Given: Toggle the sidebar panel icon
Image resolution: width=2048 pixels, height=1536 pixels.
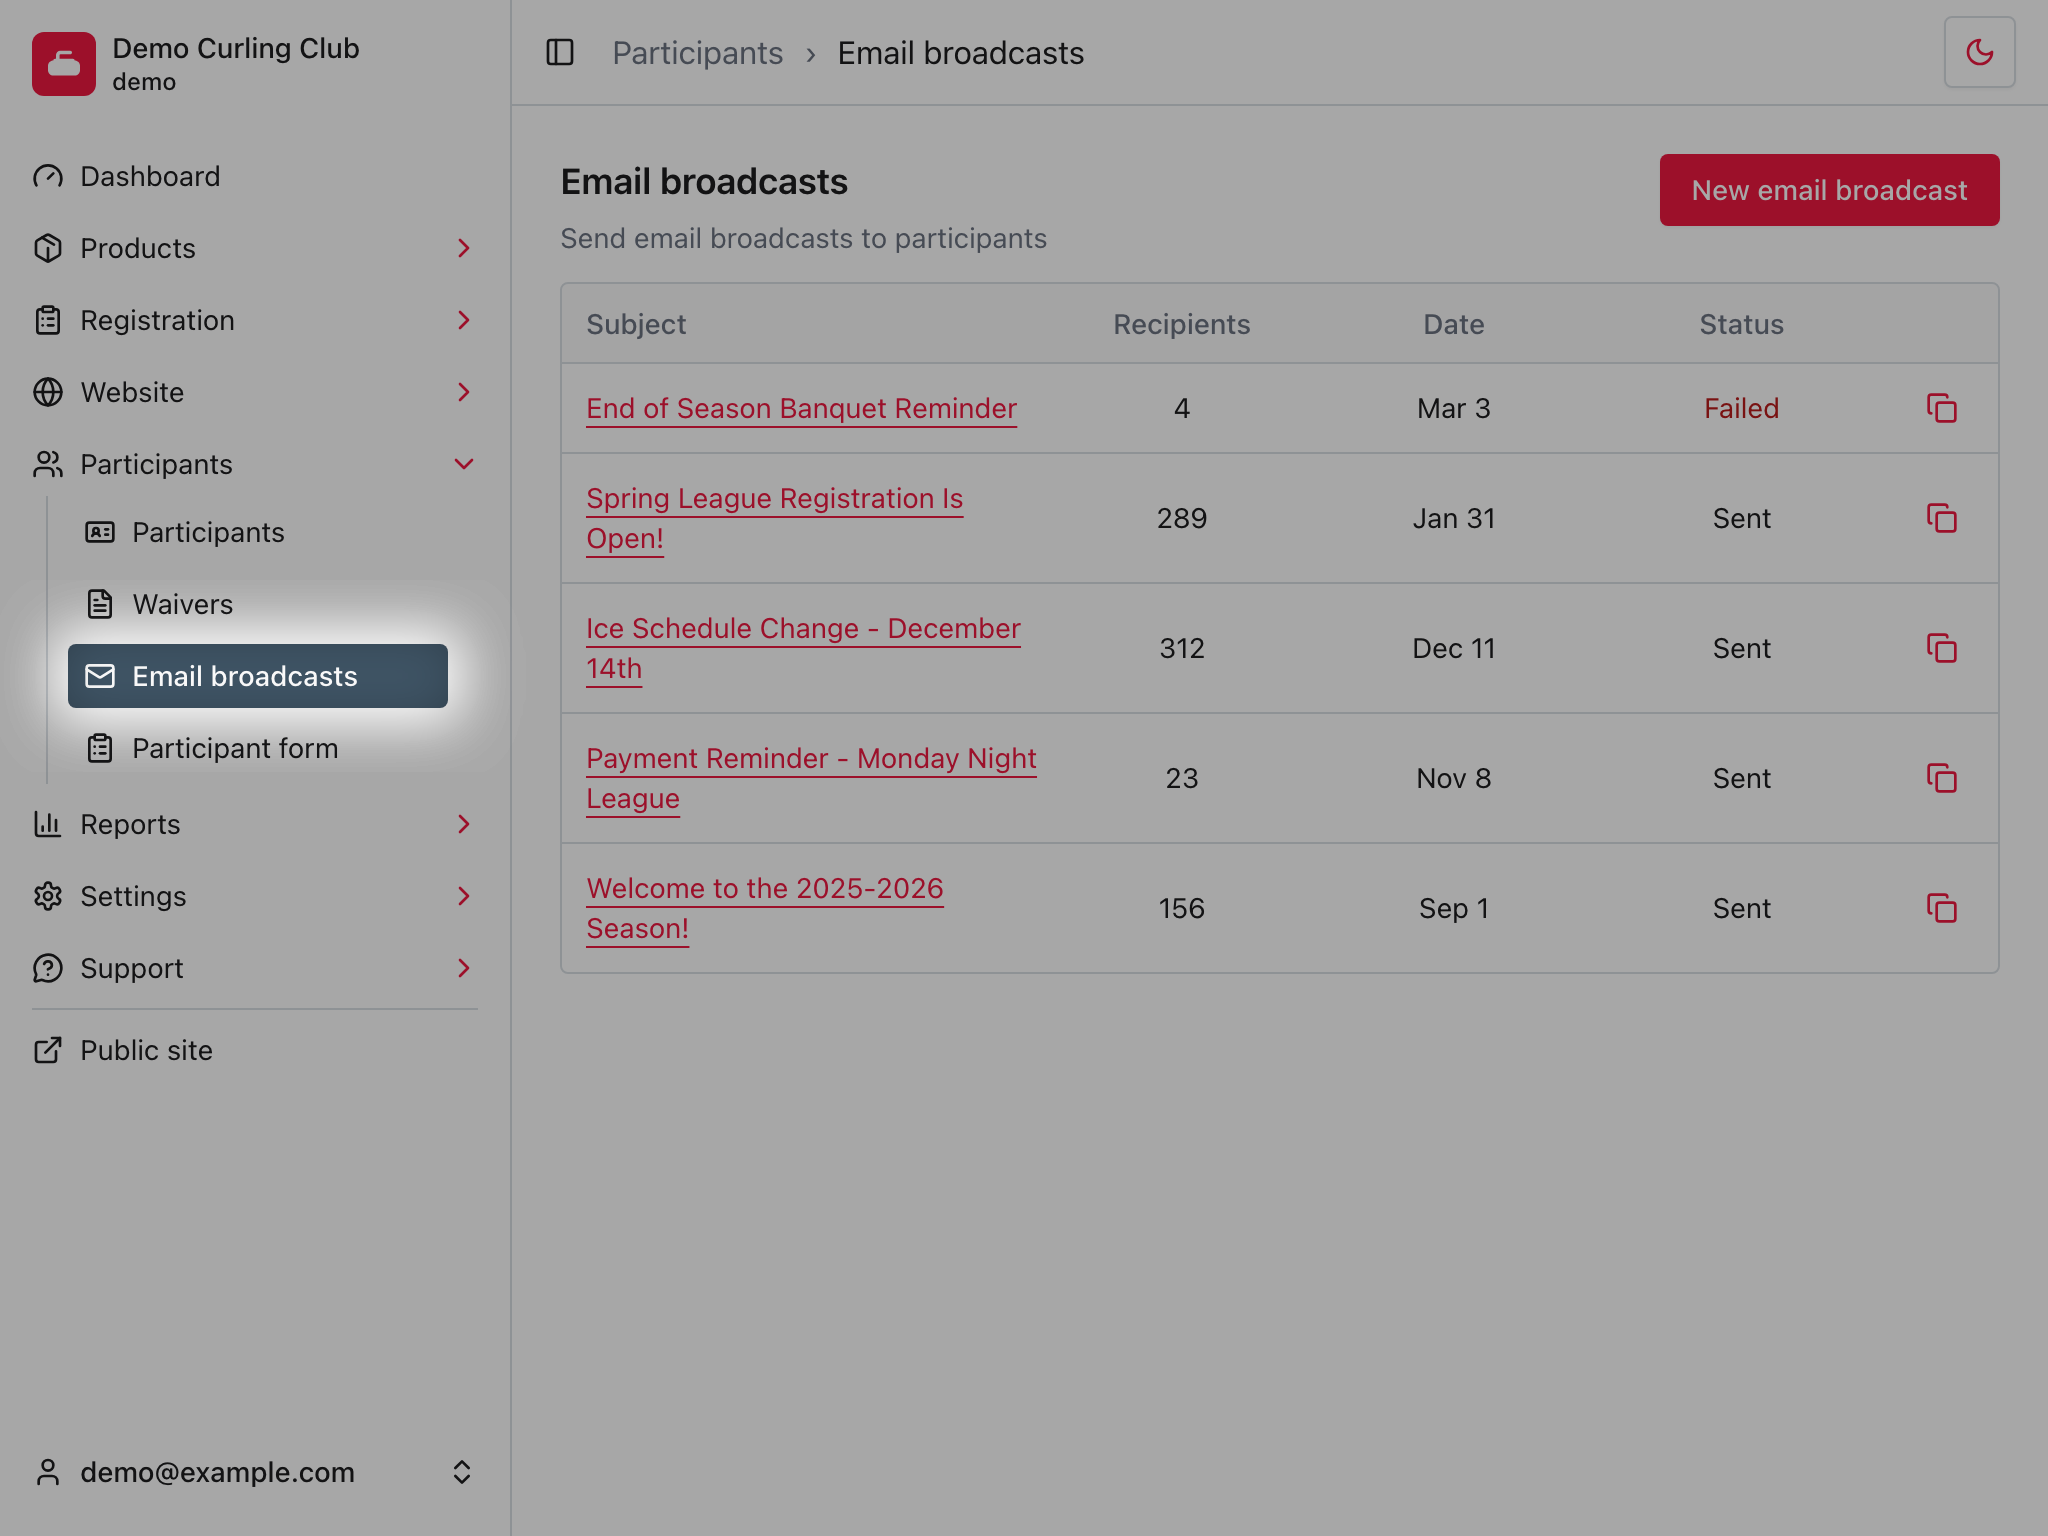Looking at the screenshot, I should coord(560,52).
